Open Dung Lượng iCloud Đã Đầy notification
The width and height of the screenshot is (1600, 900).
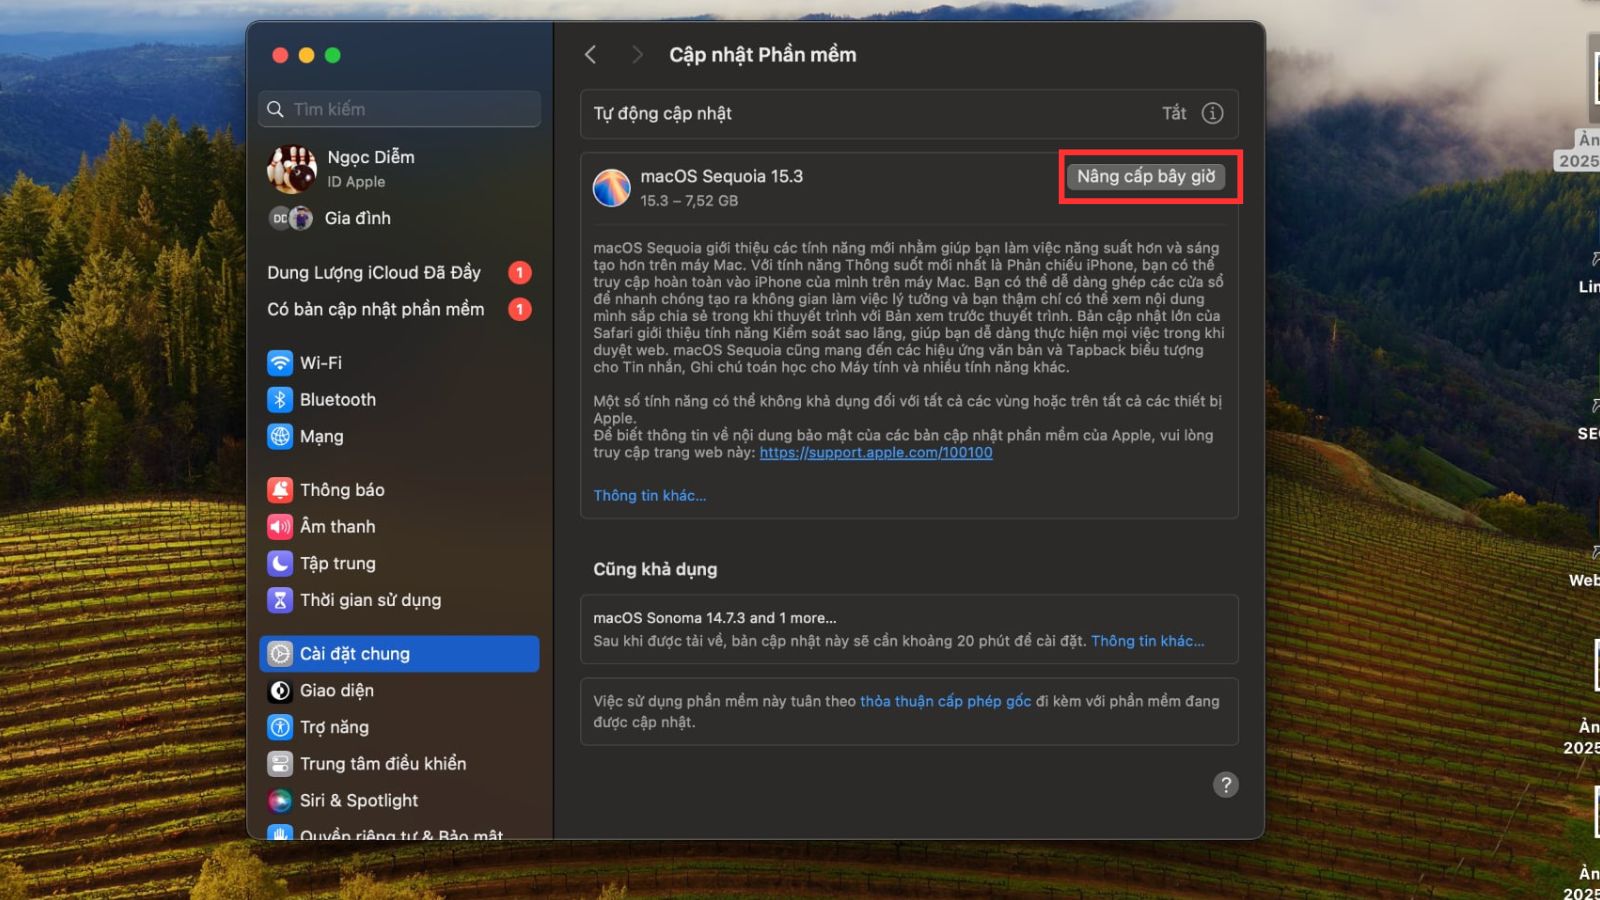point(399,272)
